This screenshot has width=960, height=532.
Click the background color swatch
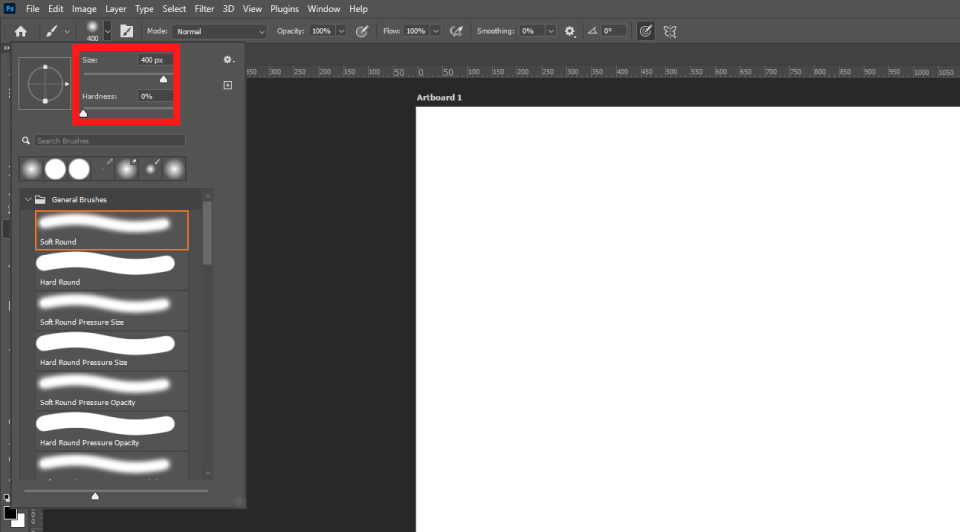(20, 522)
